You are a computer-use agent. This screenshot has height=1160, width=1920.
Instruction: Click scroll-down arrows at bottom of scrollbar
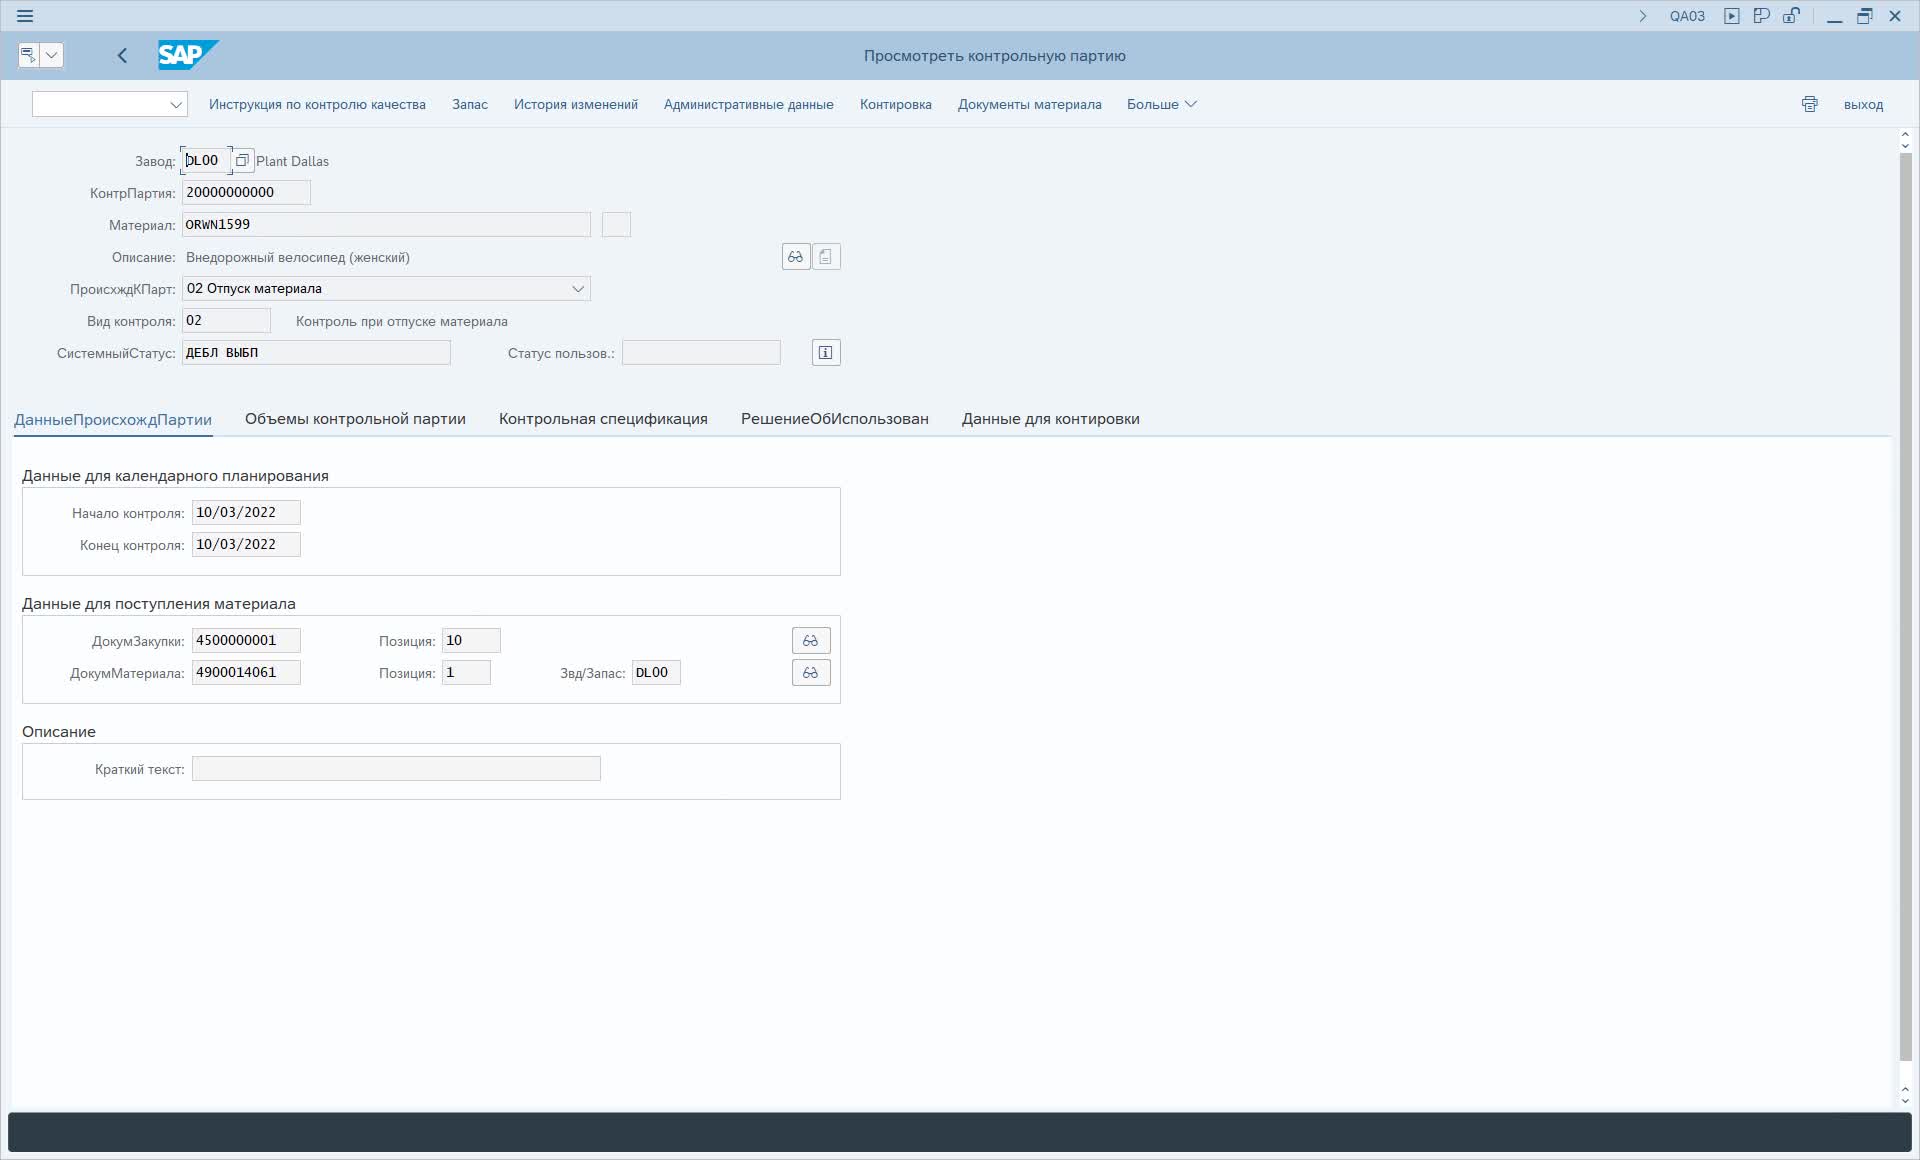click(x=1905, y=1094)
